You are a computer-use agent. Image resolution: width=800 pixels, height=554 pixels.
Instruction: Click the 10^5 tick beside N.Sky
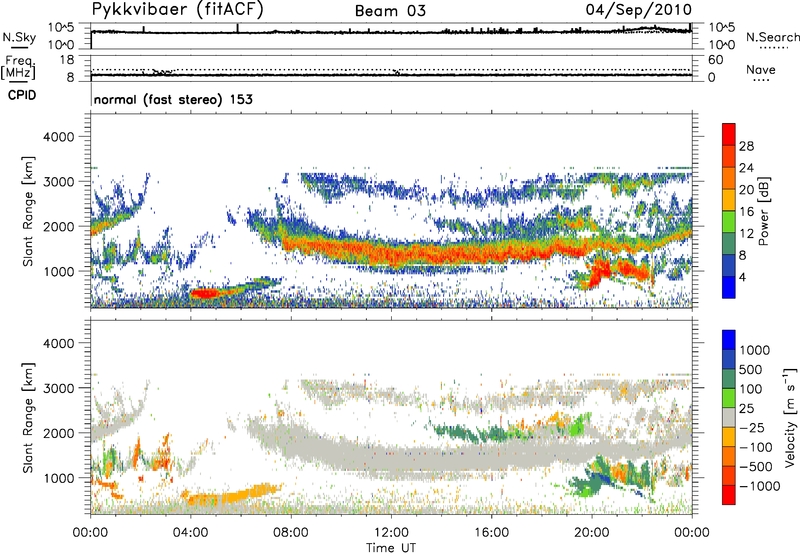(61, 27)
